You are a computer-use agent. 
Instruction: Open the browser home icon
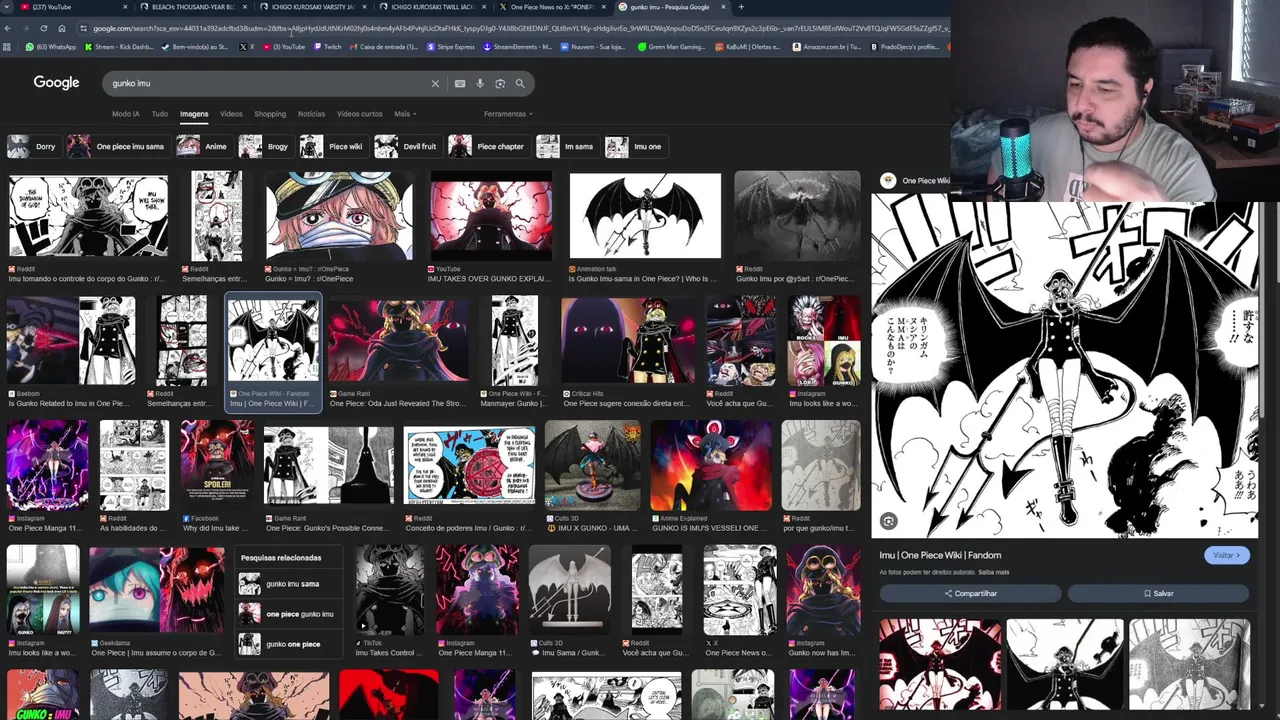(62, 28)
